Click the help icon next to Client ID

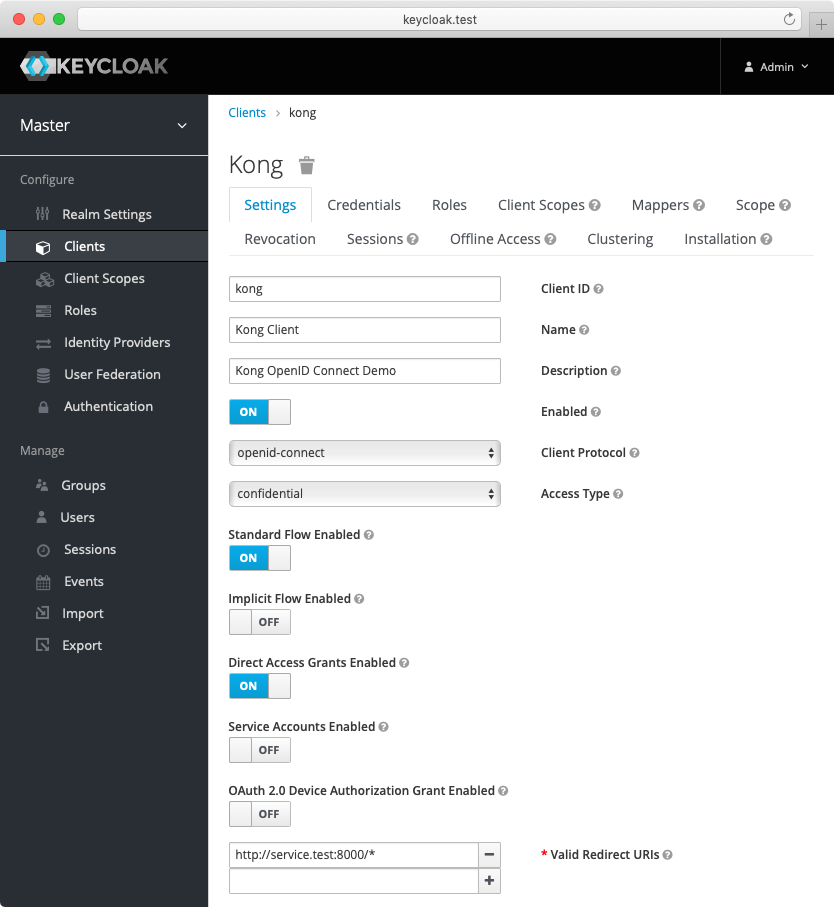[x=599, y=289]
